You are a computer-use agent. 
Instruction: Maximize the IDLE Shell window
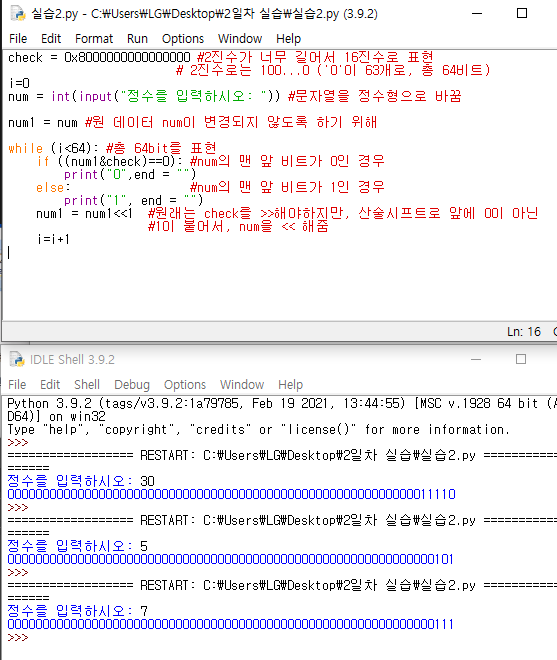click(521, 359)
